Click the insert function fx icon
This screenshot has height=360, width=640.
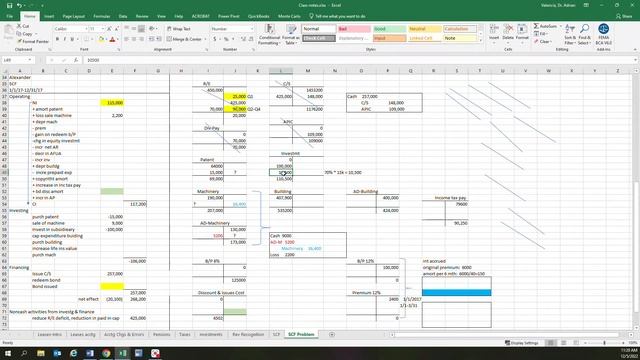[x=76, y=60]
